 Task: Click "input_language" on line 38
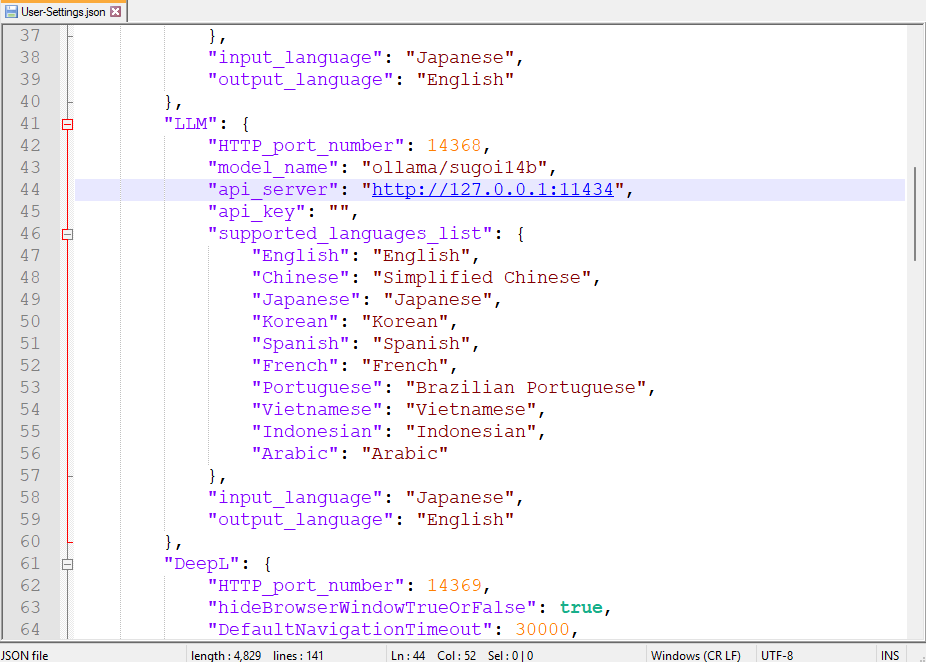click(x=295, y=58)
